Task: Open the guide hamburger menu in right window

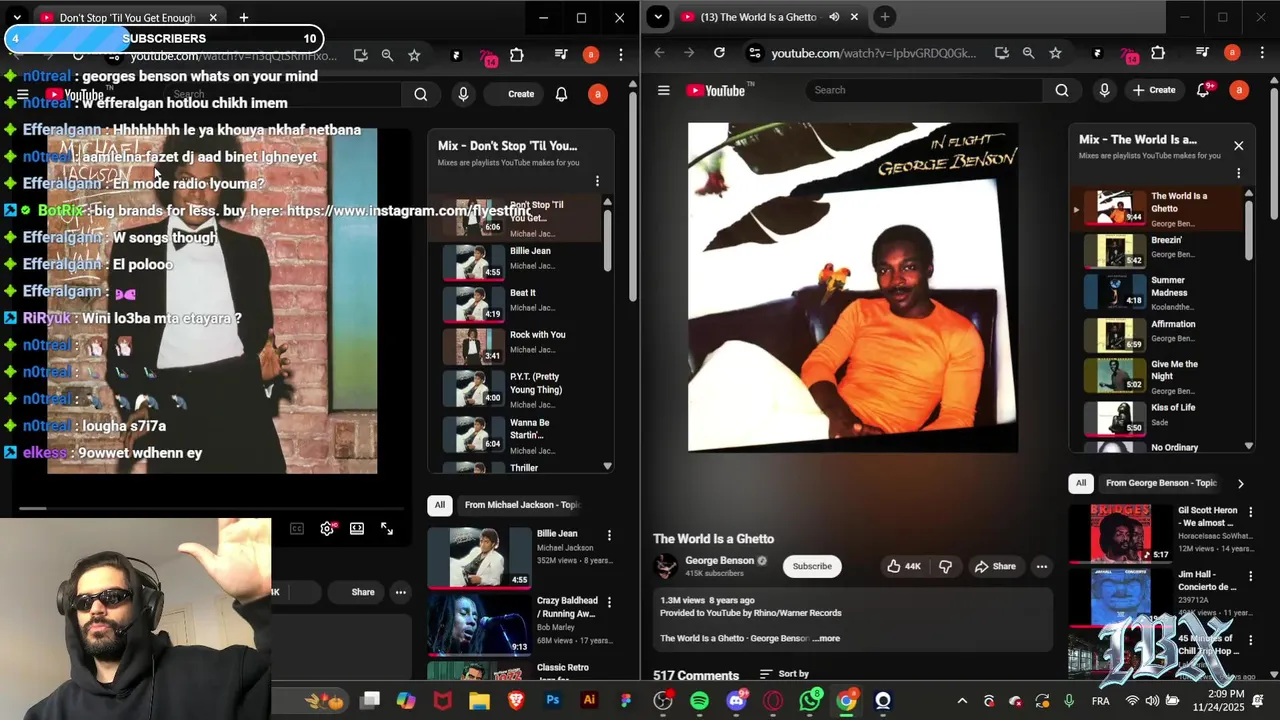Action: 663,90
